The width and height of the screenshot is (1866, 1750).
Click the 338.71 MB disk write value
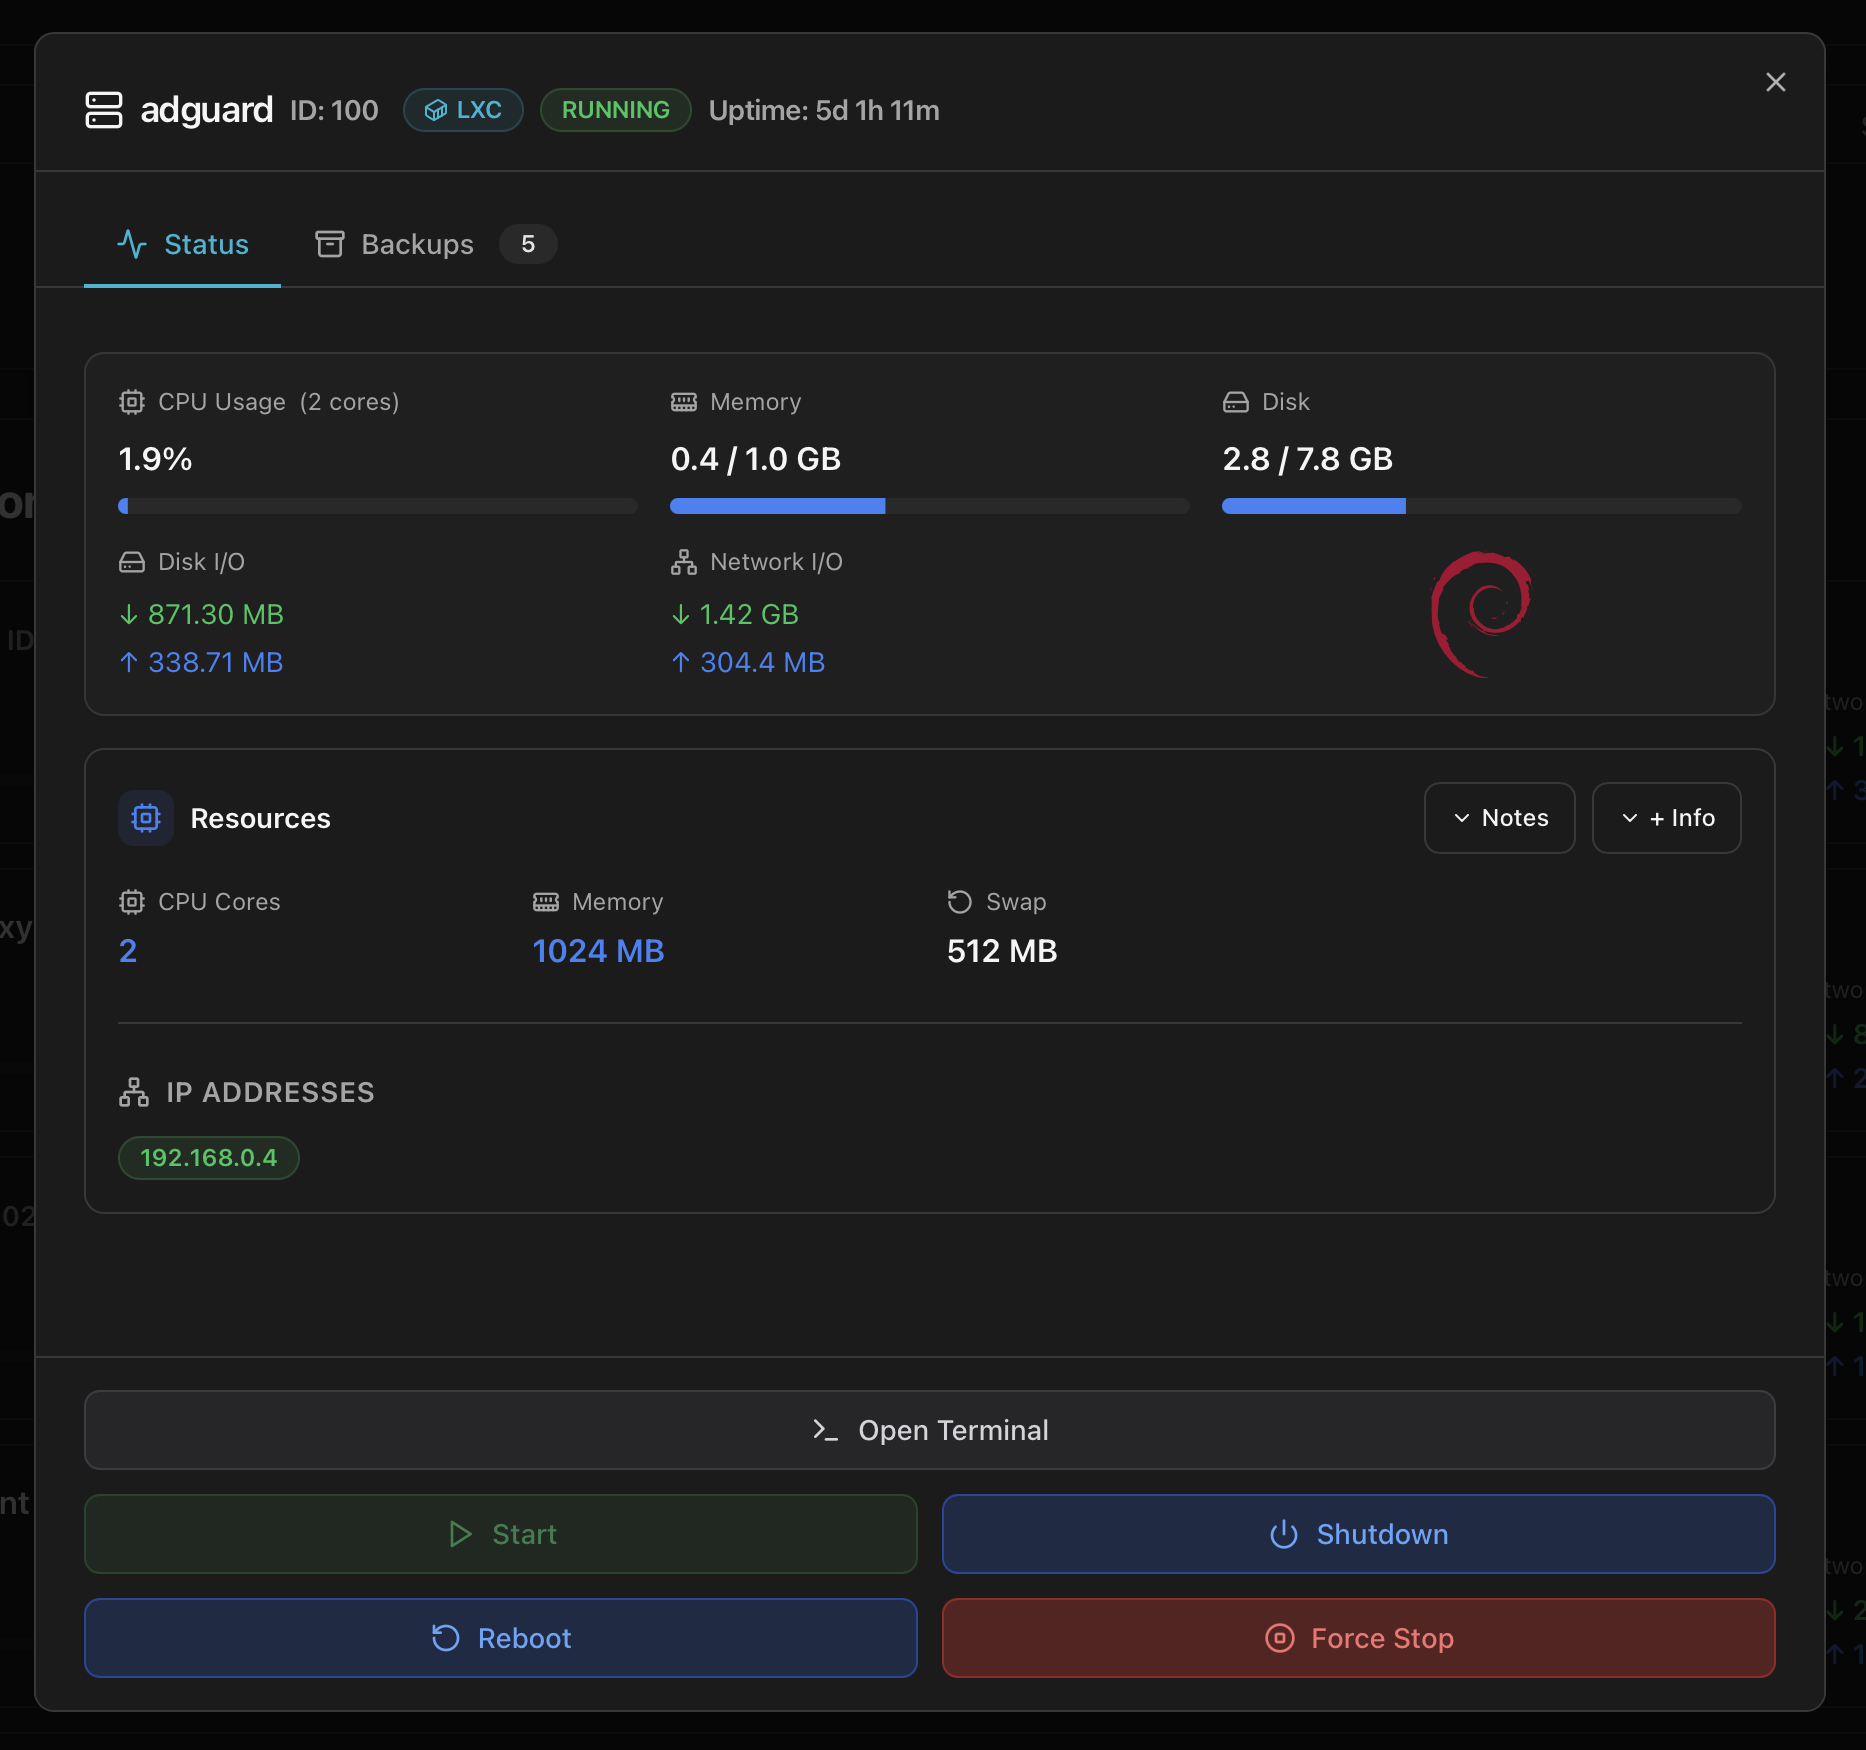tap(216, 662)
